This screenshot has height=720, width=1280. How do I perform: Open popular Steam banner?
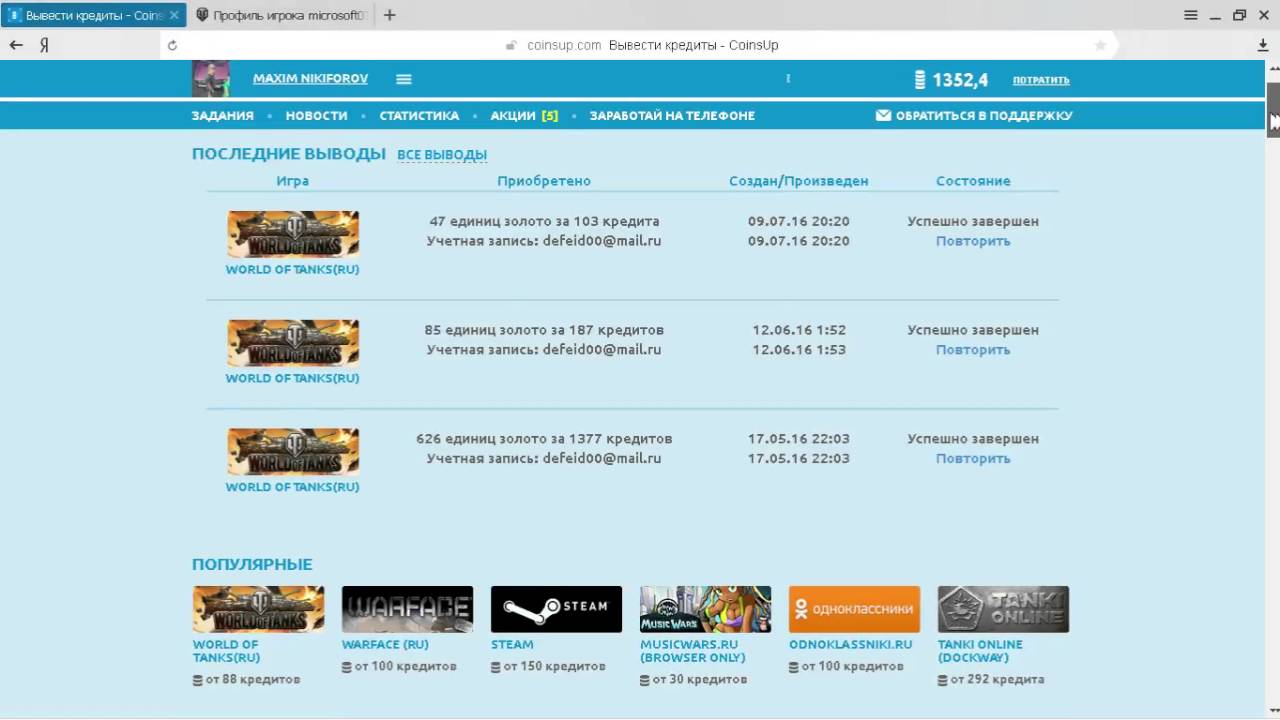coord(556,609)
